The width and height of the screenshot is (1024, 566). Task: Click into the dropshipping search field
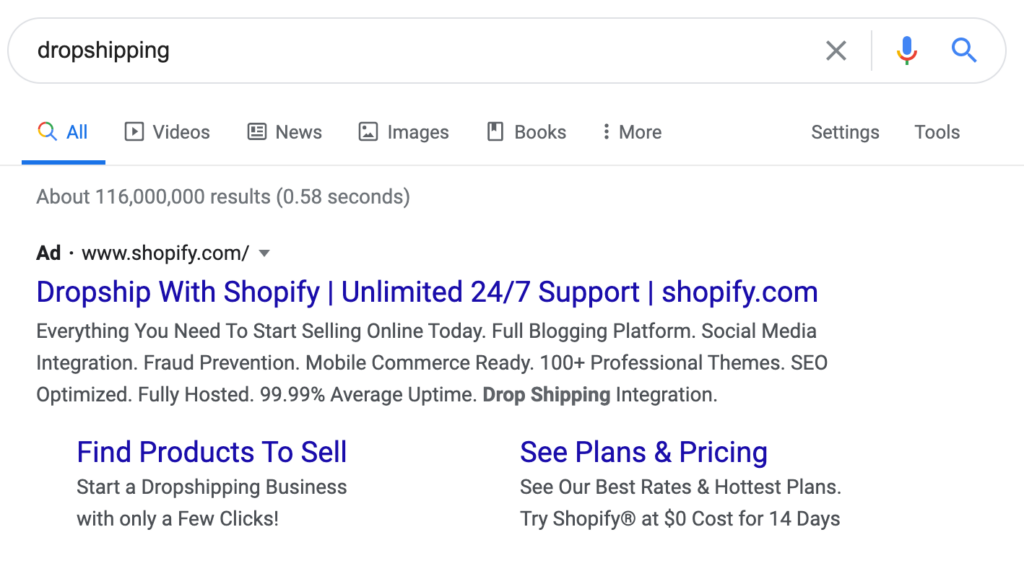418,50
